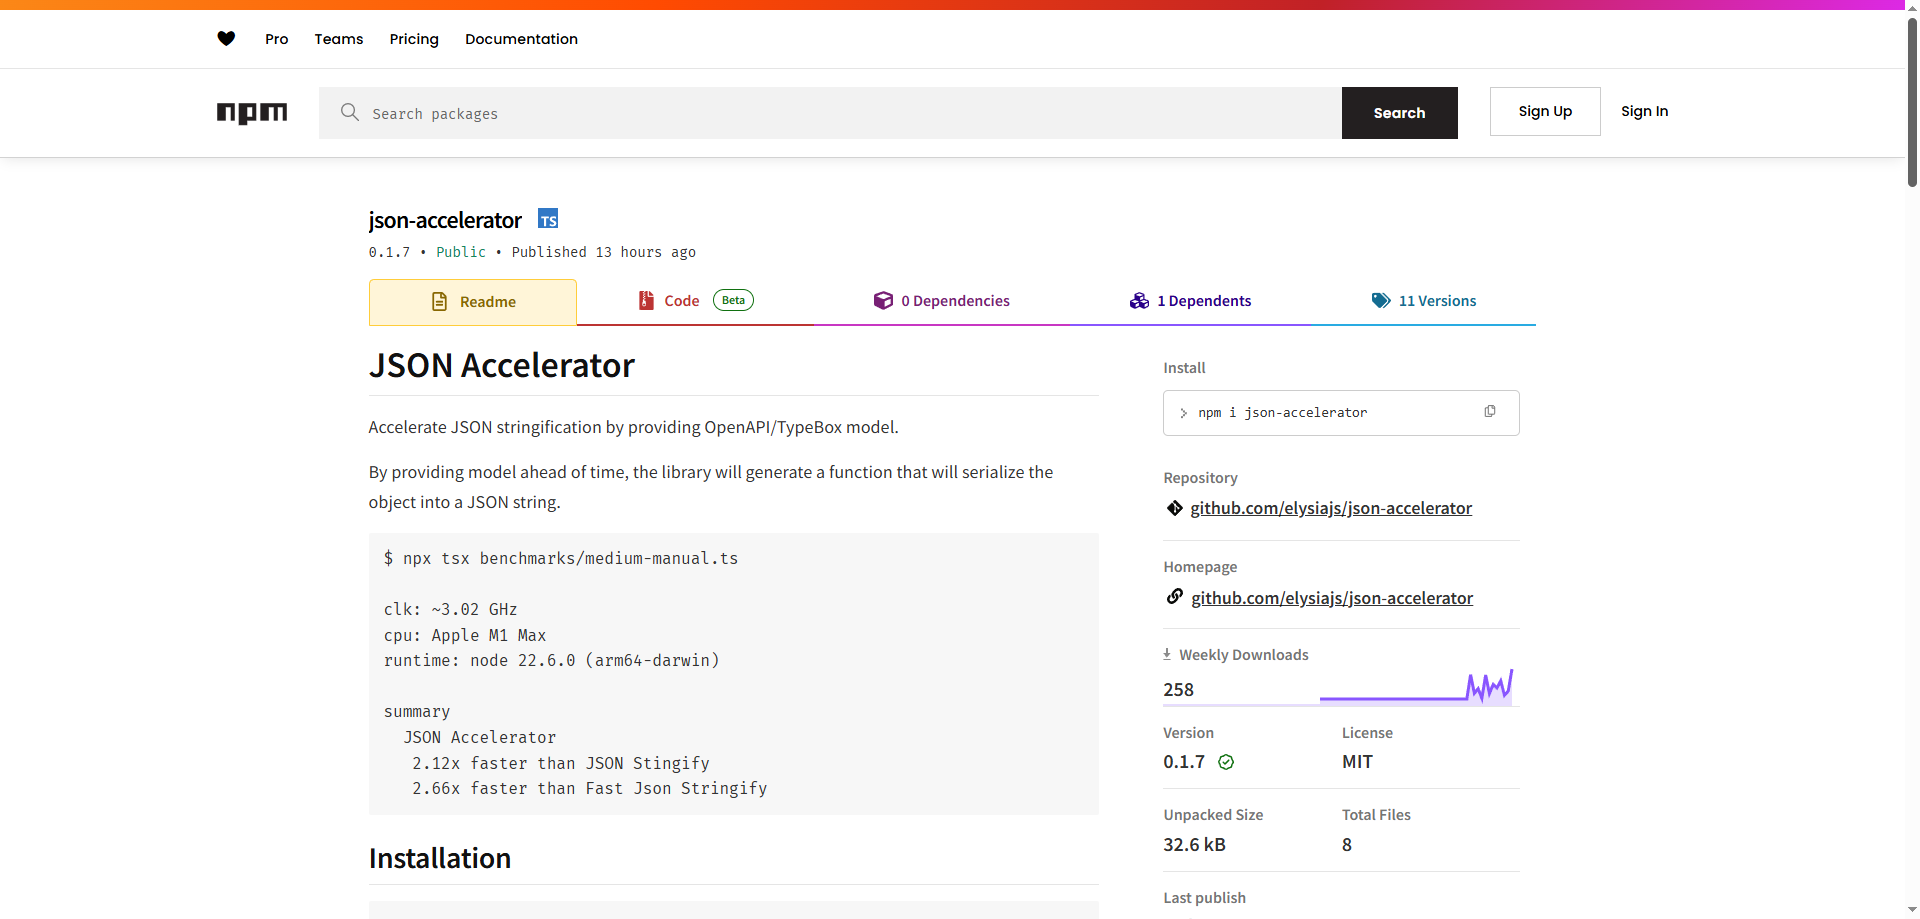Open the Documentation link
Image resolution: width=1920 pixels, height=919 pixels.
[521, 39]
